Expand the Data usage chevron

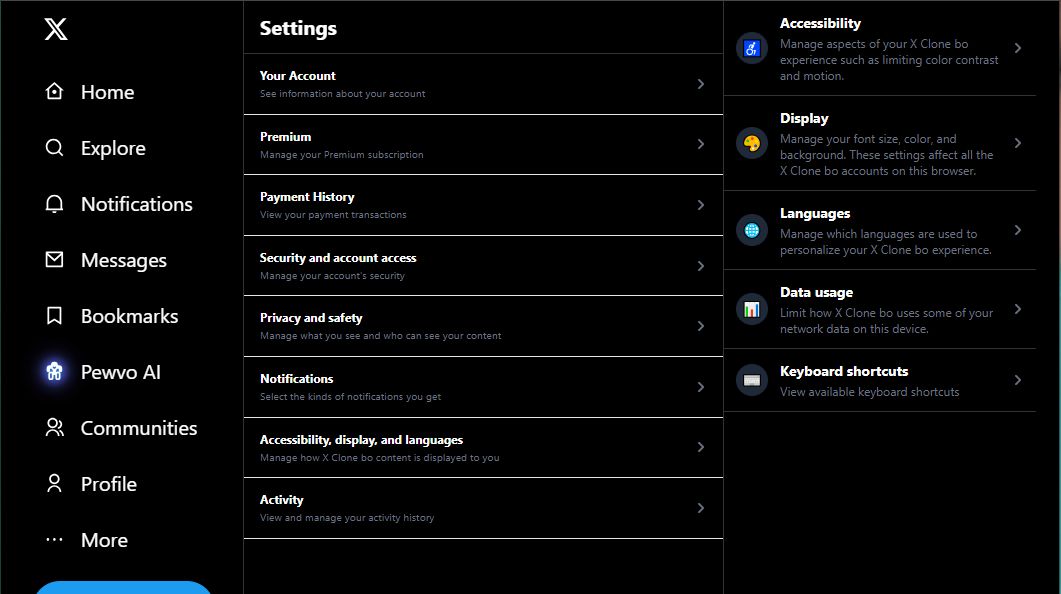point(1017,309)
